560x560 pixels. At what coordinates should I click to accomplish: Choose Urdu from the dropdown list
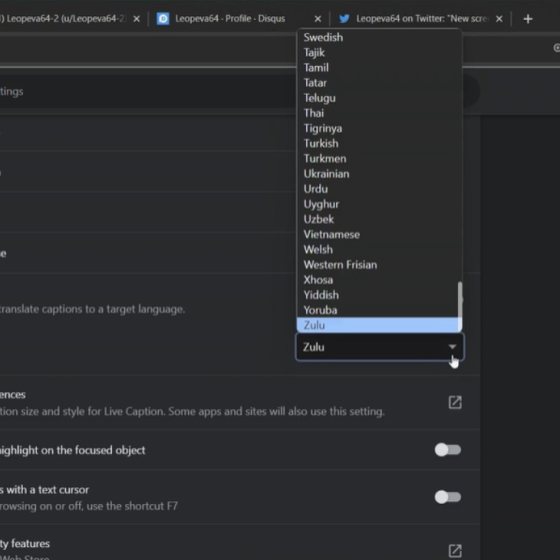378,189
